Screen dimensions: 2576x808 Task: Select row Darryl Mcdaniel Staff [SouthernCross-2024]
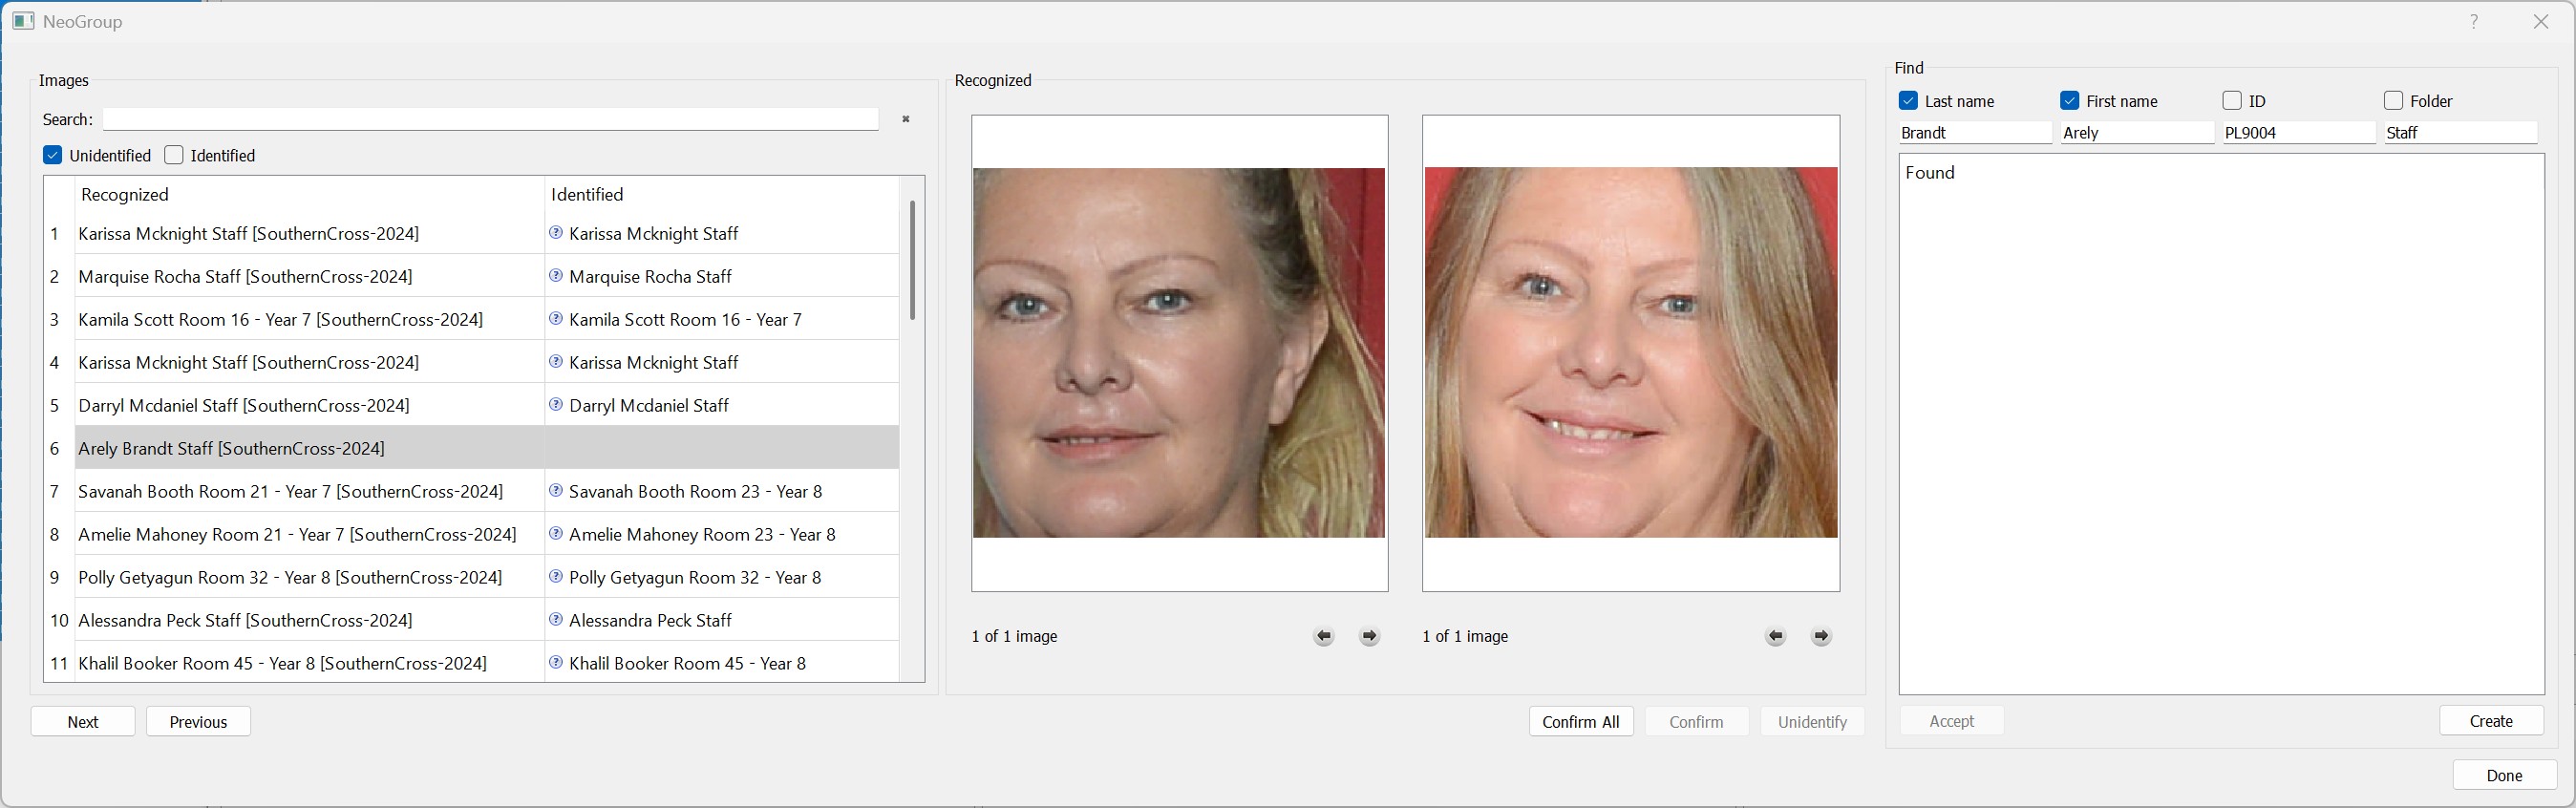tap(310, 405)
